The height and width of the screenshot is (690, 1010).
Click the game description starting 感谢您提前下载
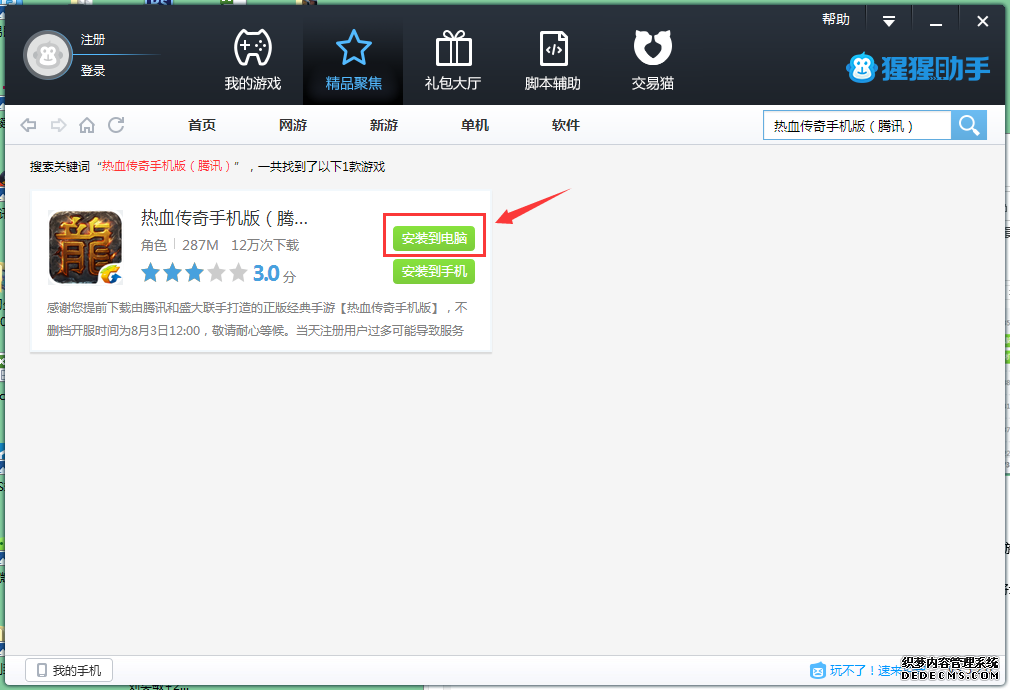[x=256, y=319]
